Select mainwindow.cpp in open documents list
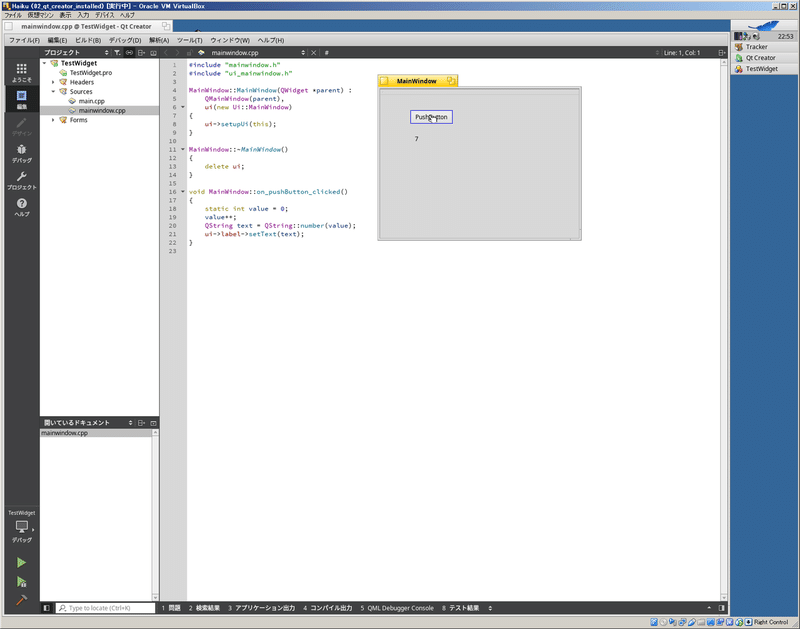The image size is (800, 629). click(96, 433)
